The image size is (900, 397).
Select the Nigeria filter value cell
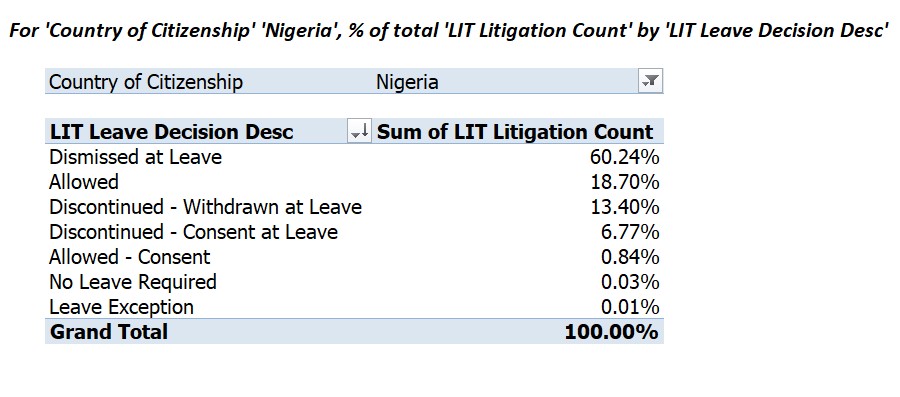point(407,81)
